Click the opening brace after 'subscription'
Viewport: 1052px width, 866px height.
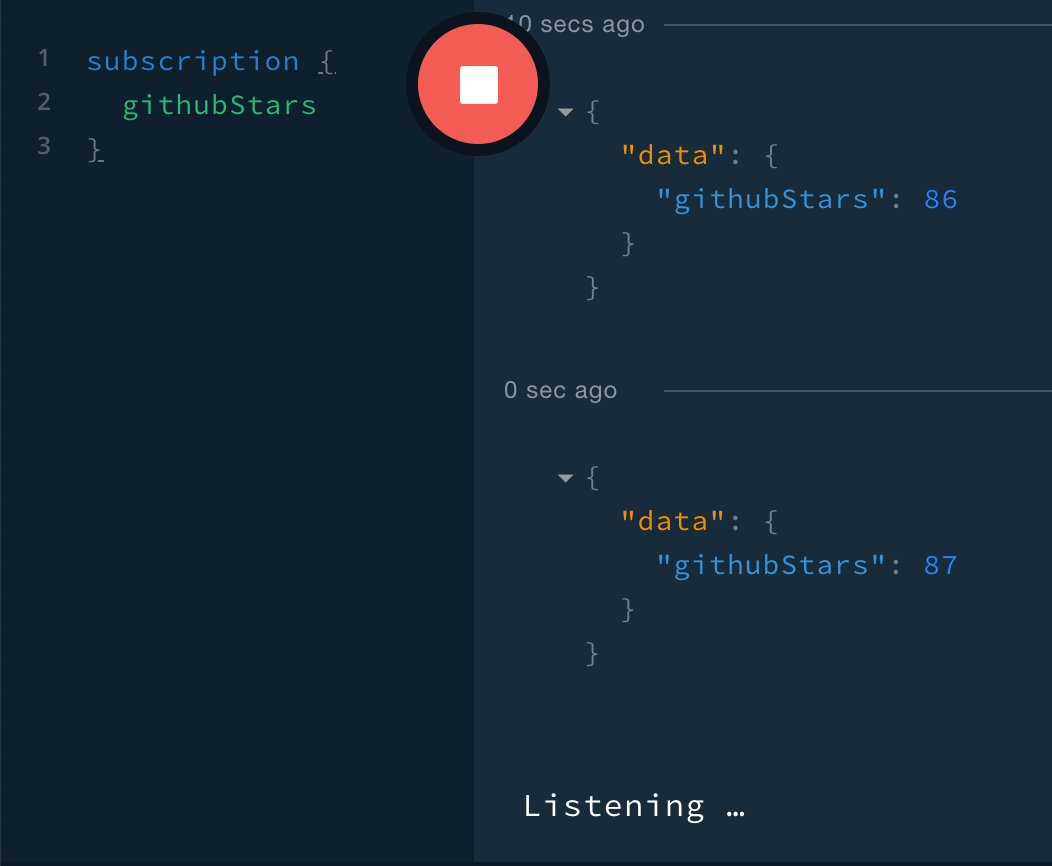(327, 62)
